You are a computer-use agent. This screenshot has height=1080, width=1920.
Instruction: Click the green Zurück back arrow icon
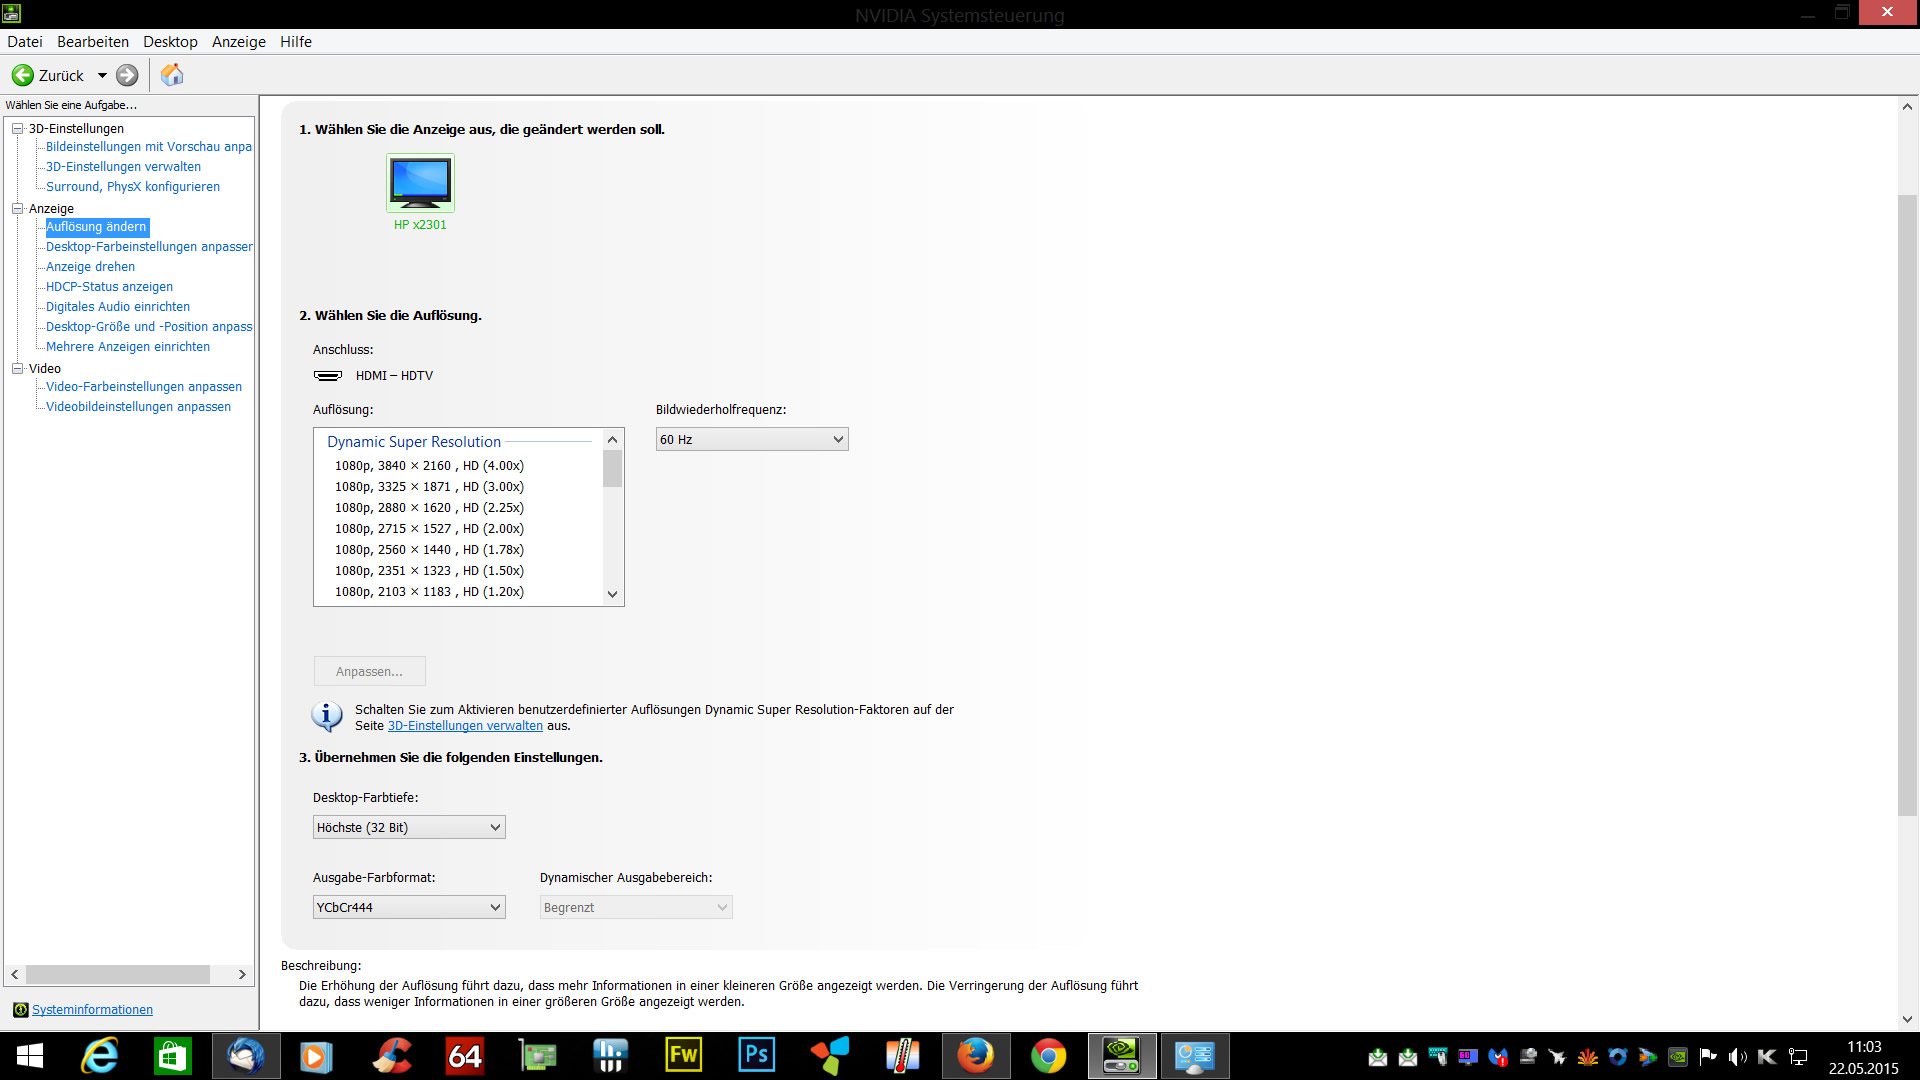click(22, 75)
